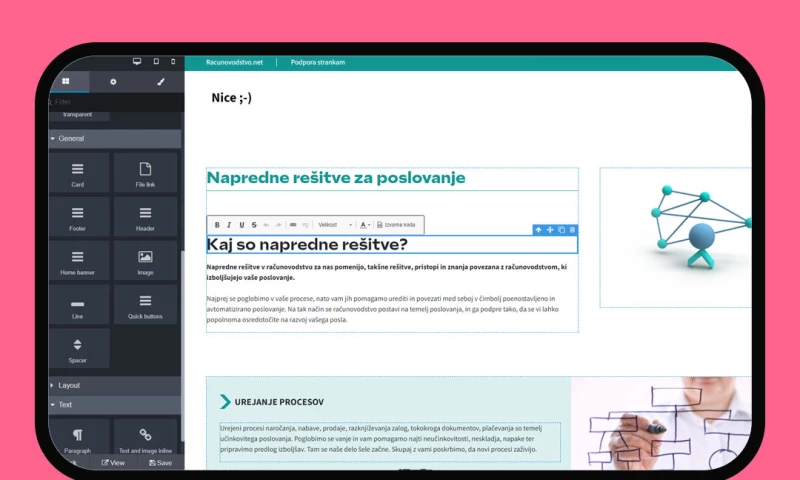Expand the Layout section

pos(68,385)
